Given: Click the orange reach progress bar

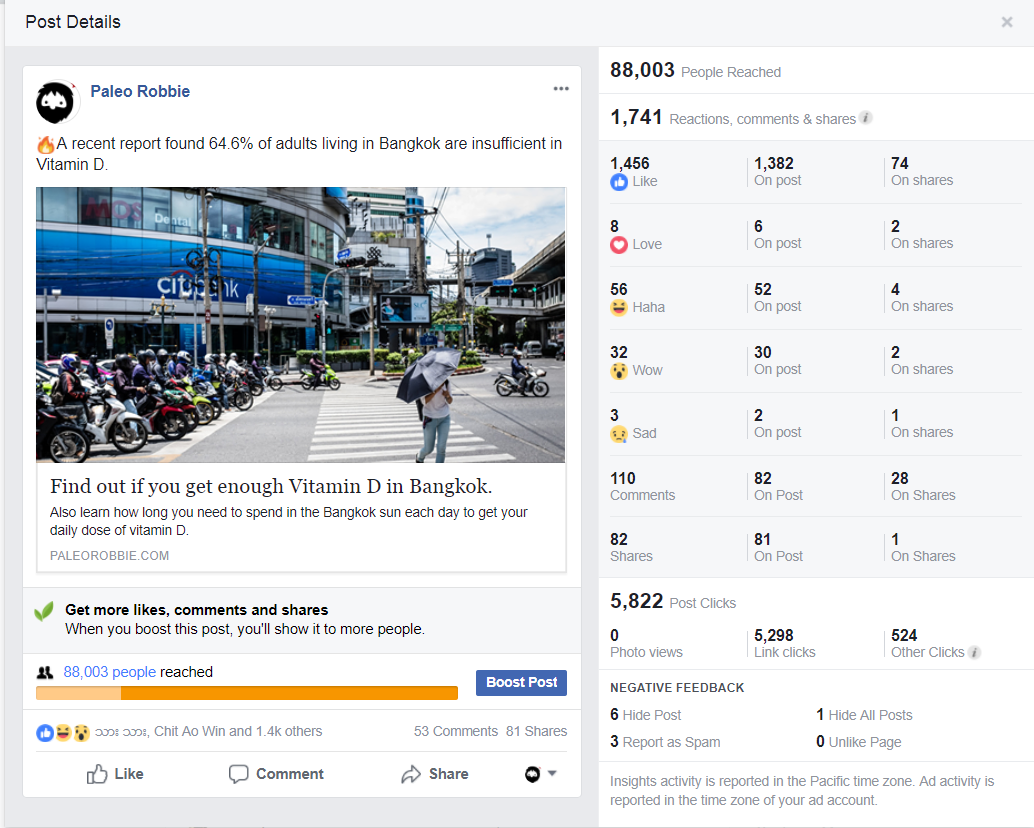Looking at the screenshot, I should [x=247, y=693].
